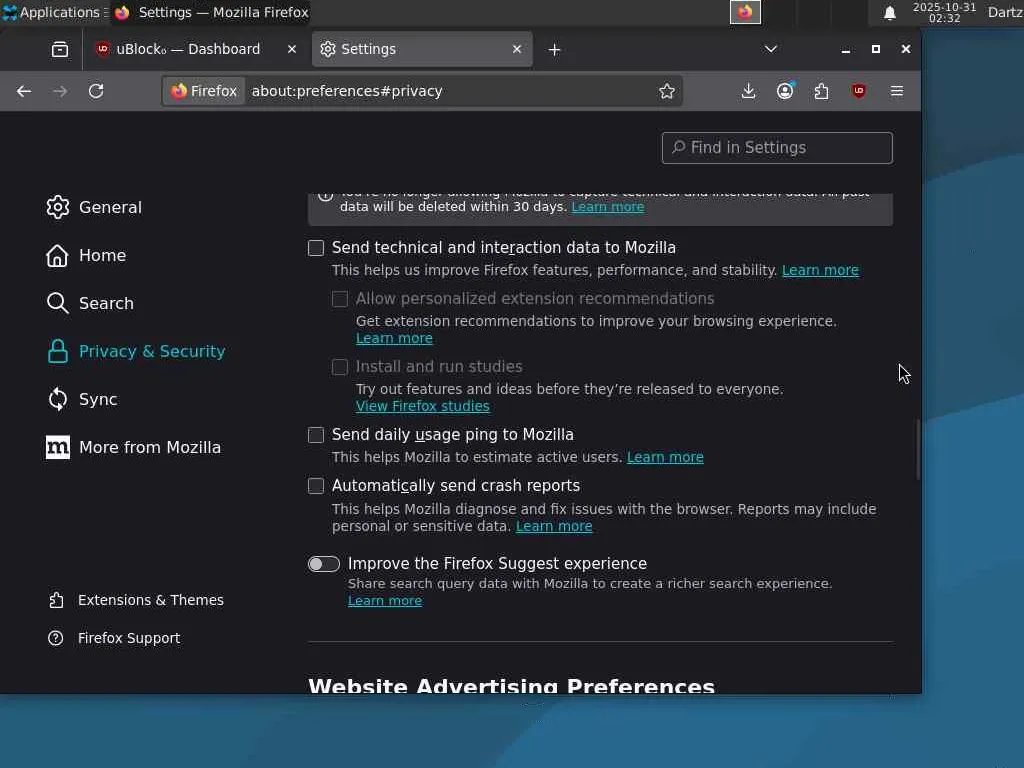1024x768 pixels.
Task: Open the Firefox hamburger application menu
Action: click(897, 91)
